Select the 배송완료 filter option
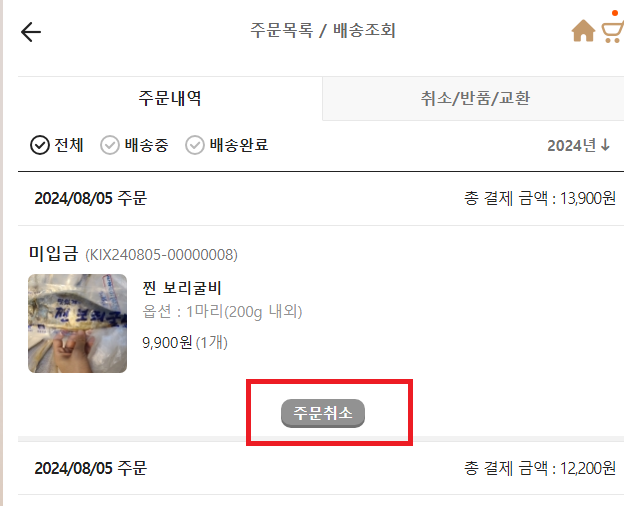 (227, 145)
